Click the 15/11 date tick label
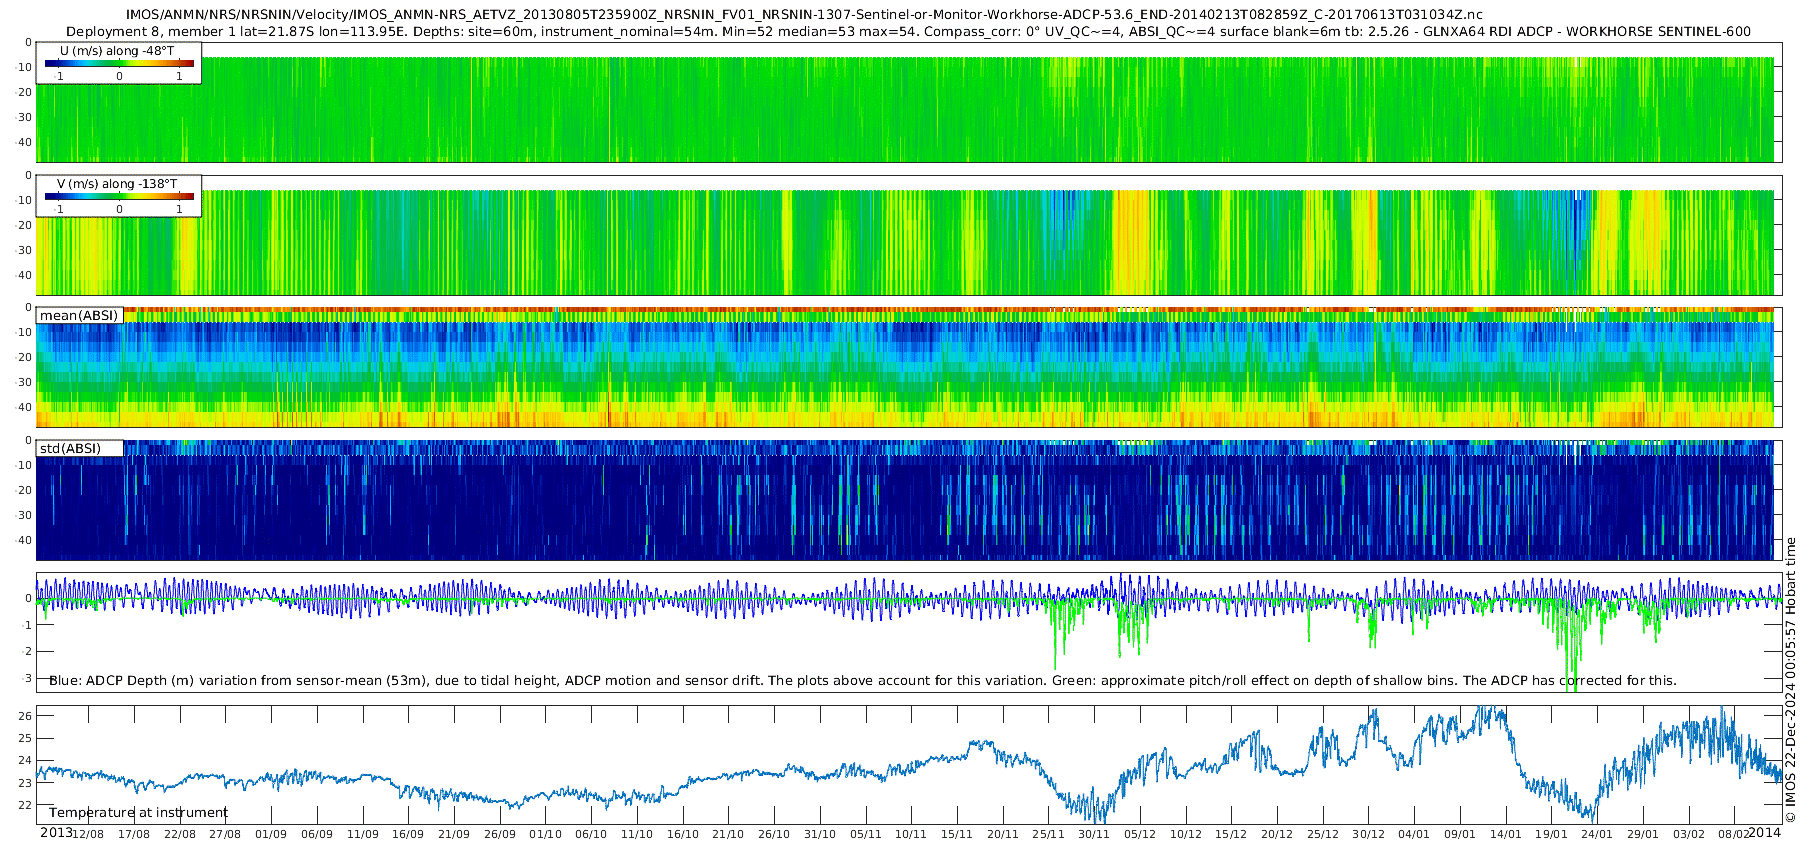Screen dimensions: 1800x850 pos(957,834)
